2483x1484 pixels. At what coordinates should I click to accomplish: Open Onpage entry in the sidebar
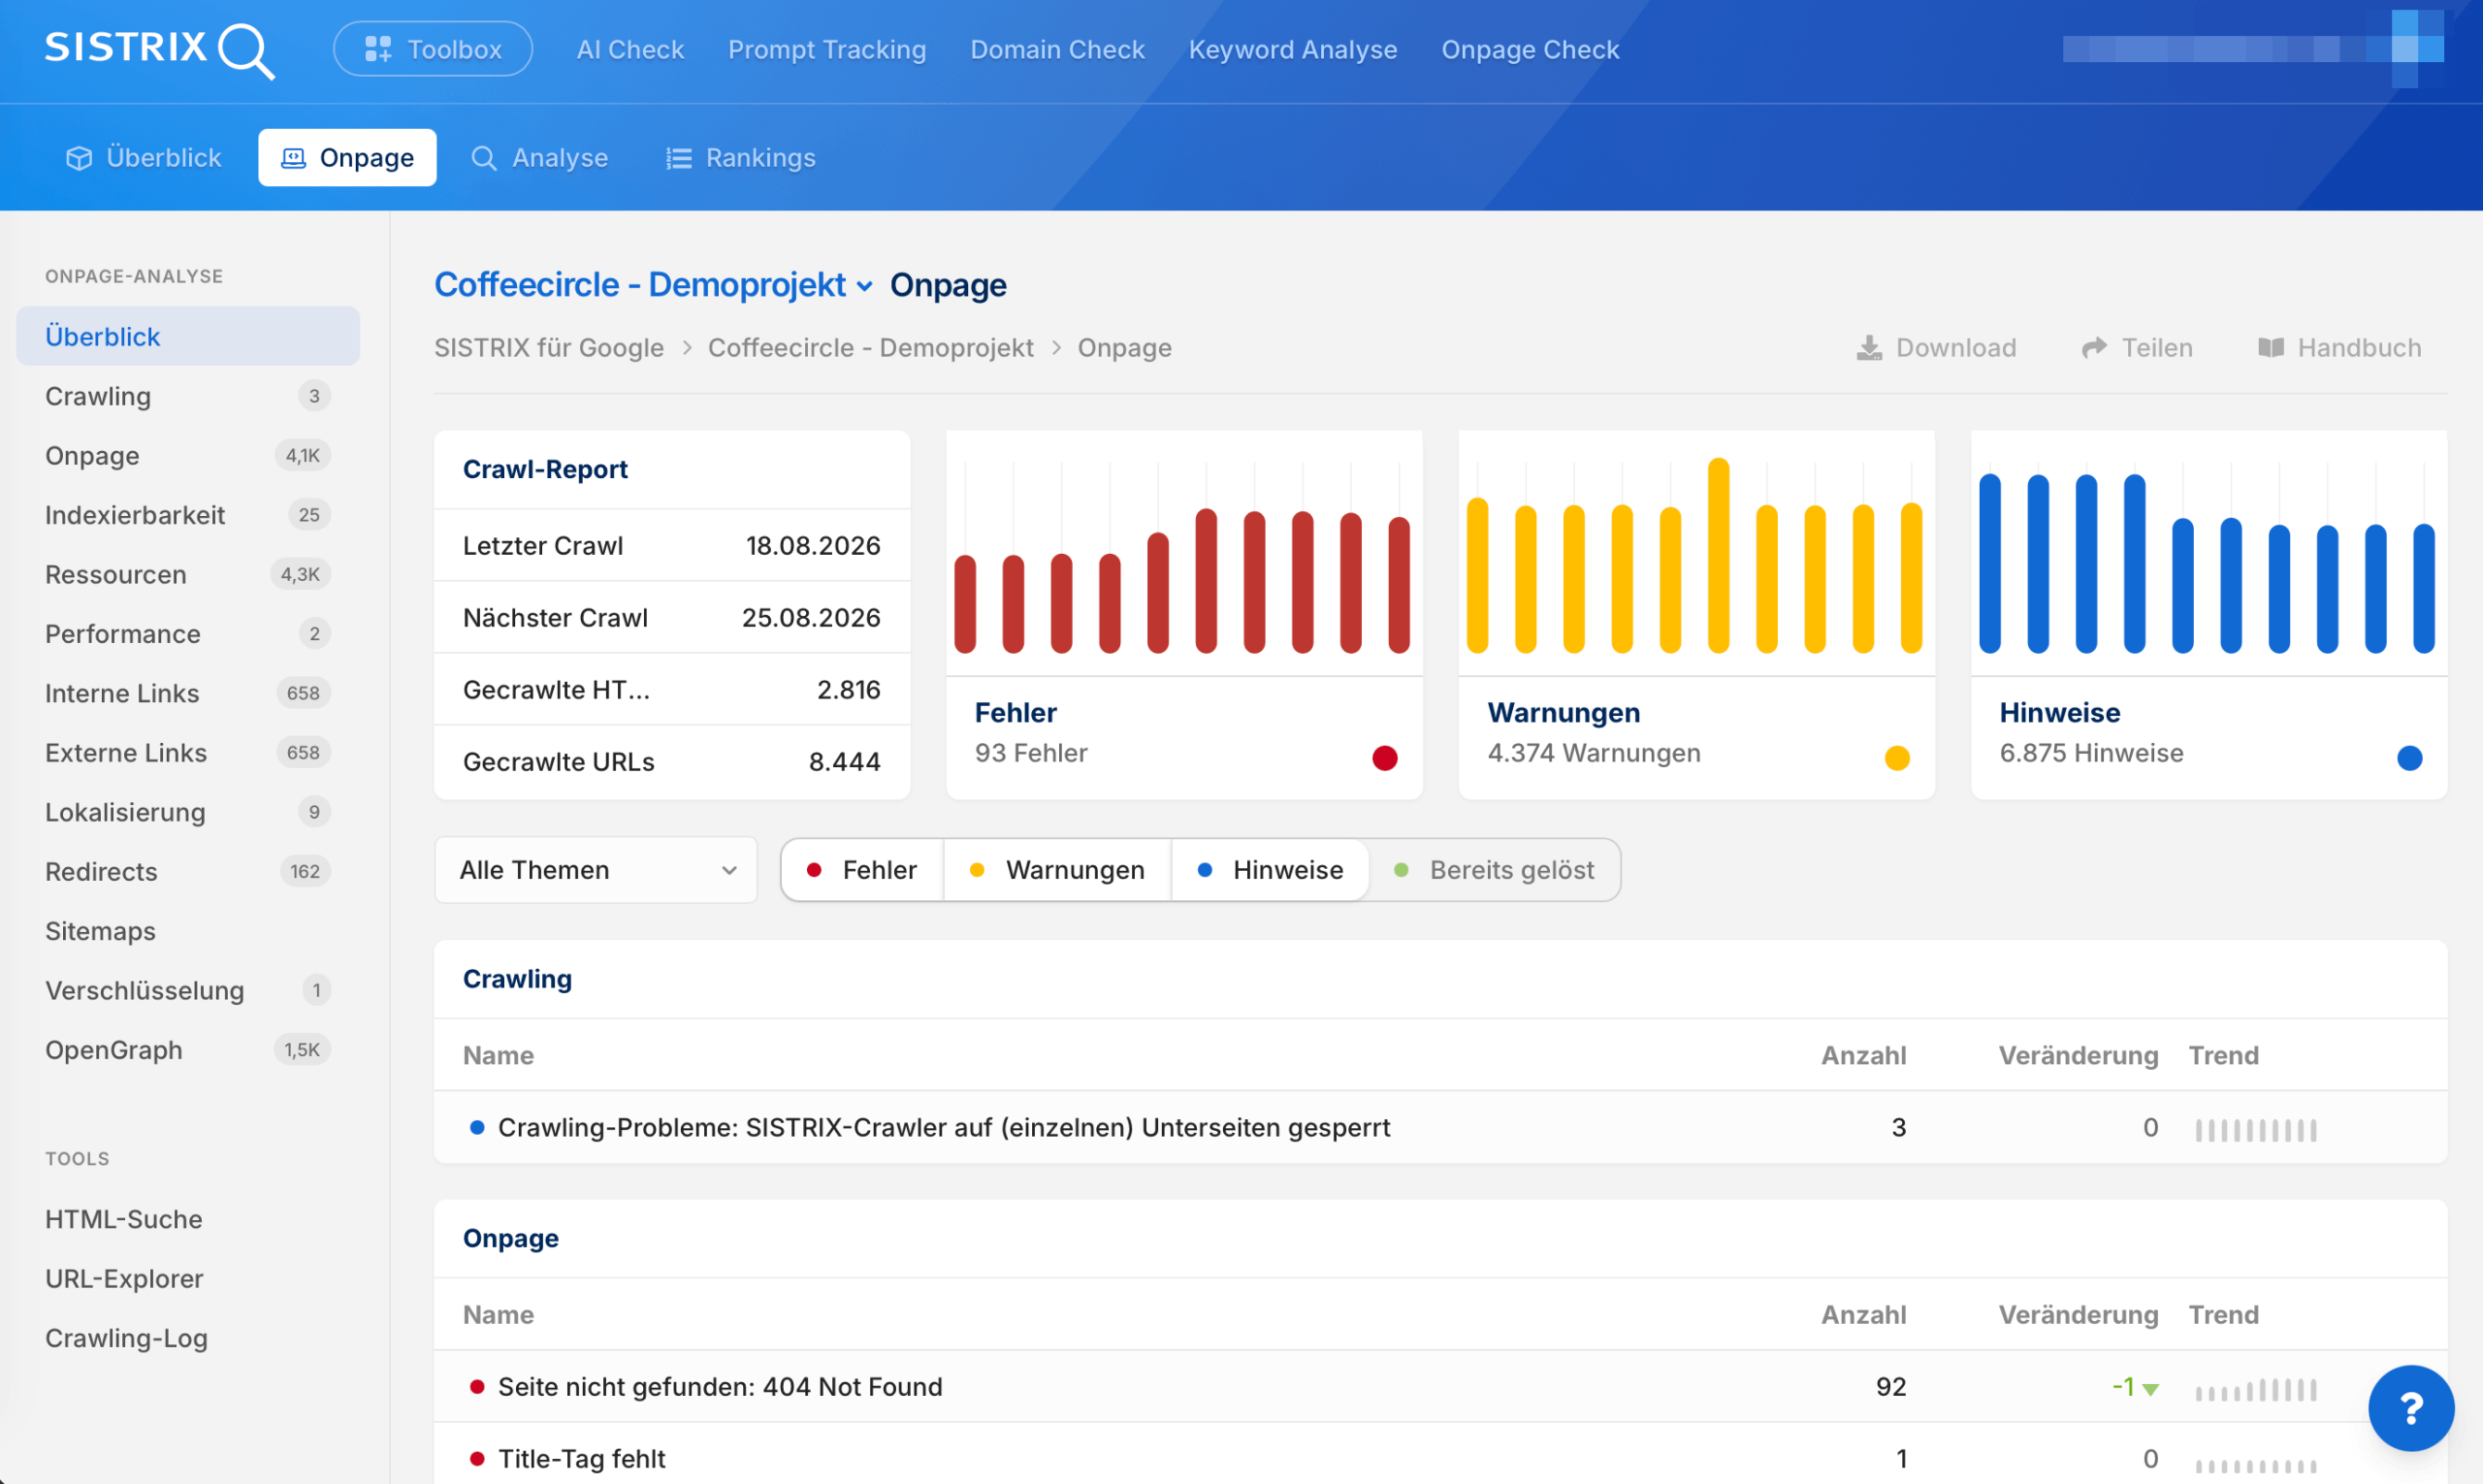(x=188, y=456)
